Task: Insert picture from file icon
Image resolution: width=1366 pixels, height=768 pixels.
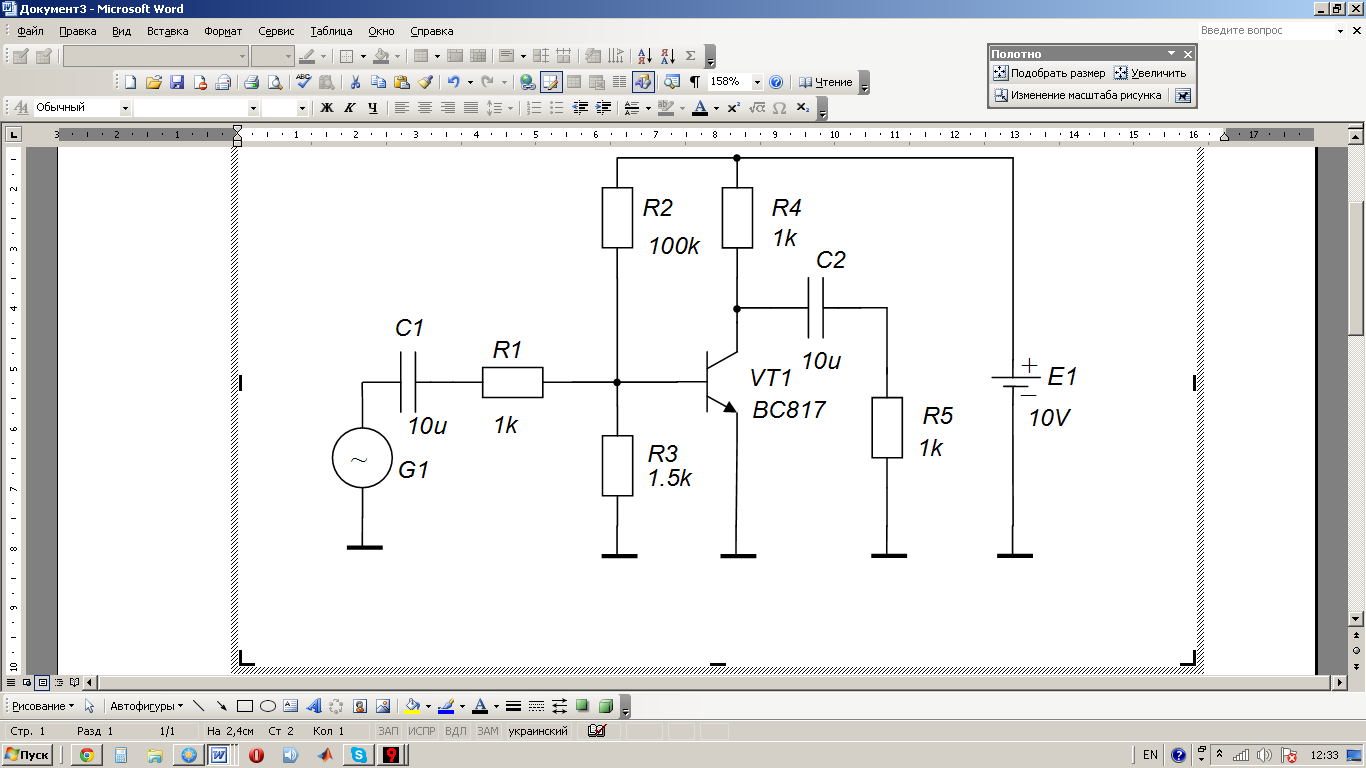Action: (x=382, y=706)
